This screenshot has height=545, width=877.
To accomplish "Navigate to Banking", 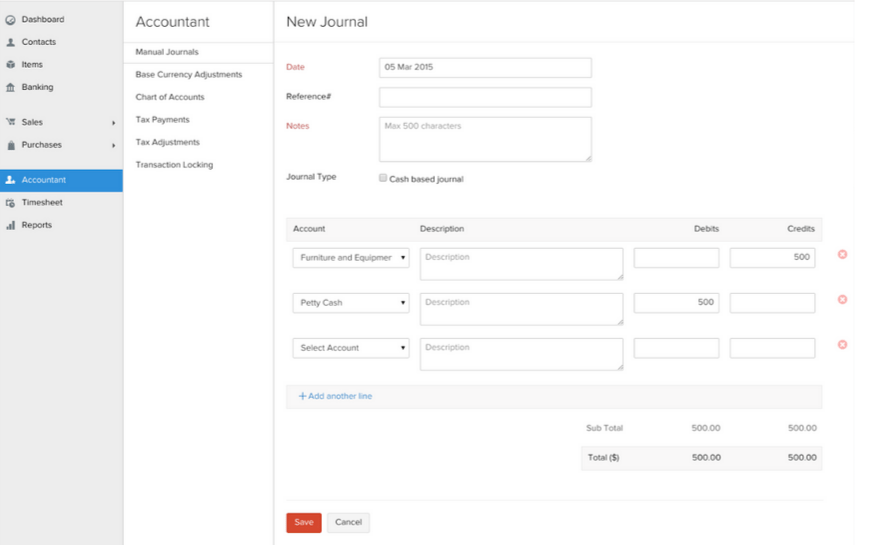I will pos(37,87).
